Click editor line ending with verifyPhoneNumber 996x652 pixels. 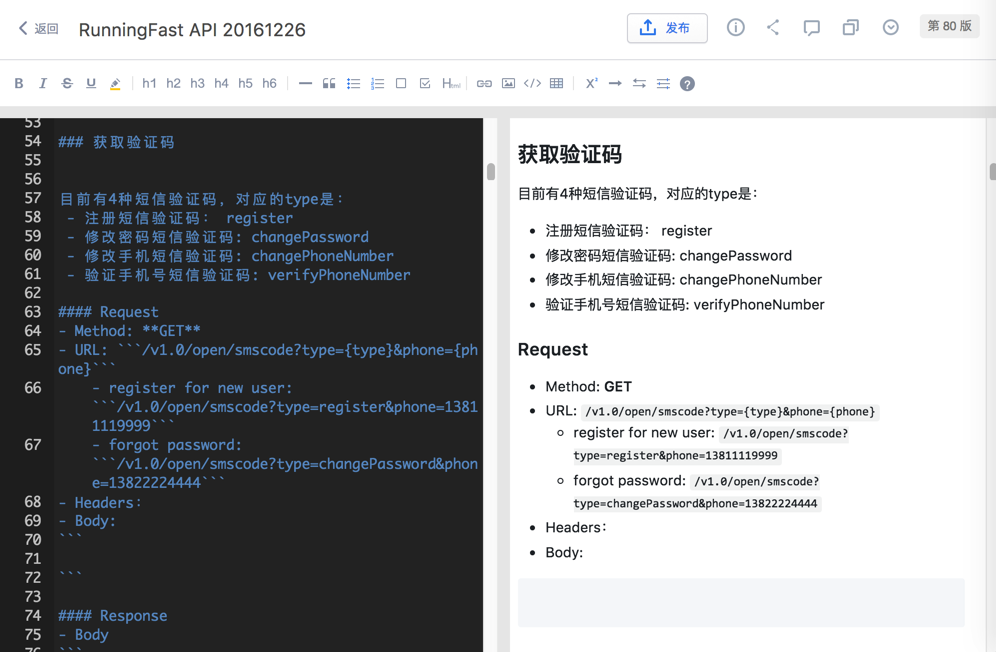(239, 275)
